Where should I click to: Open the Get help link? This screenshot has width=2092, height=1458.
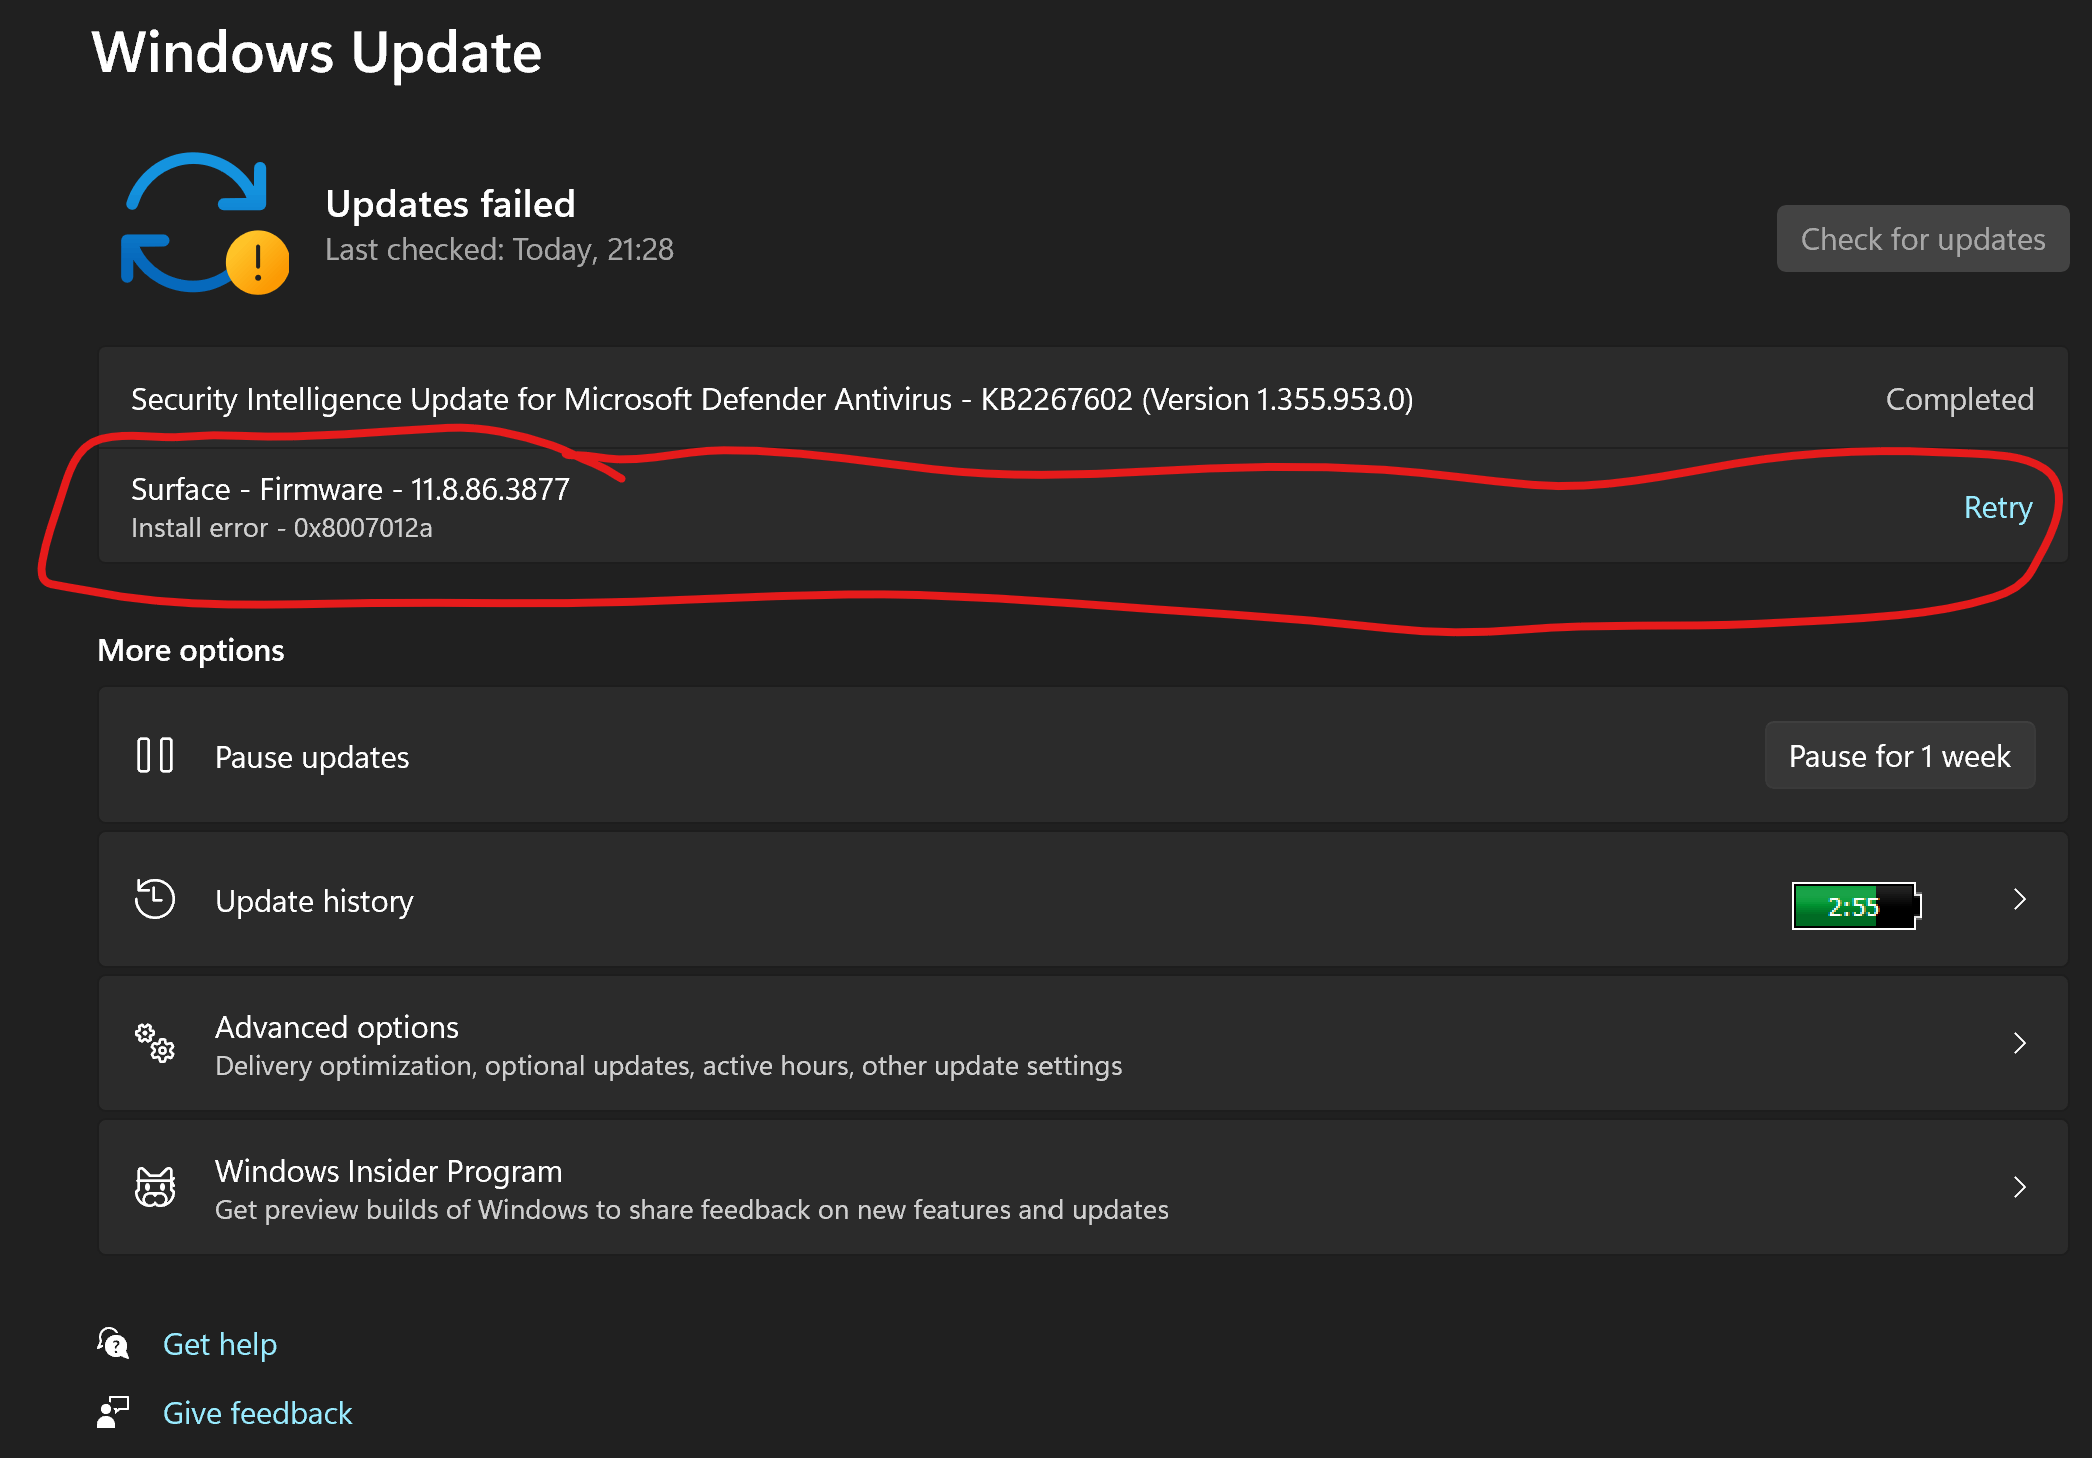[x=220, y=1344]
